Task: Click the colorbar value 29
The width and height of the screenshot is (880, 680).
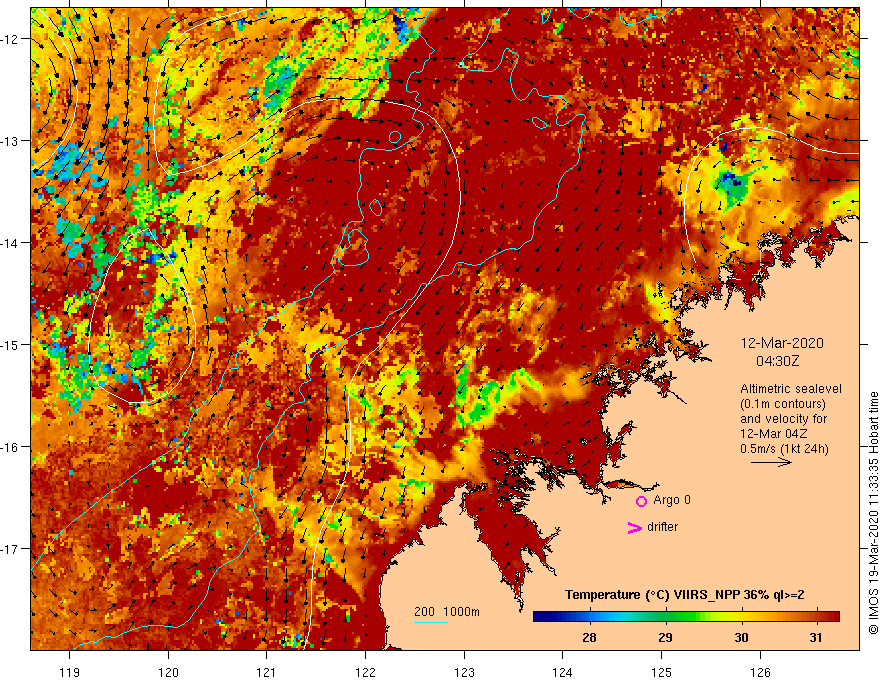Action: point(665,638)
